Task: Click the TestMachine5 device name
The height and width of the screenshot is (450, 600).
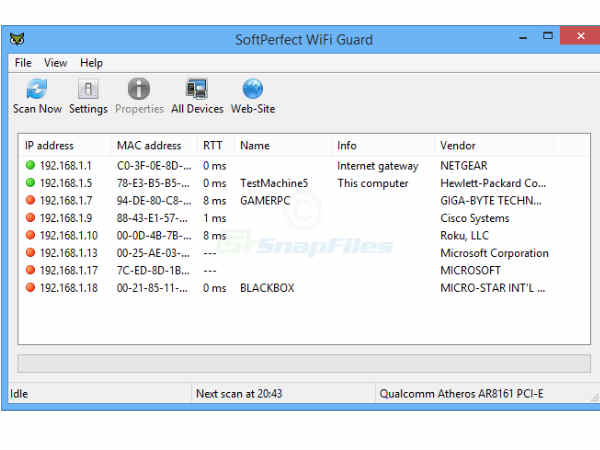Action: (x=274, y=183)
